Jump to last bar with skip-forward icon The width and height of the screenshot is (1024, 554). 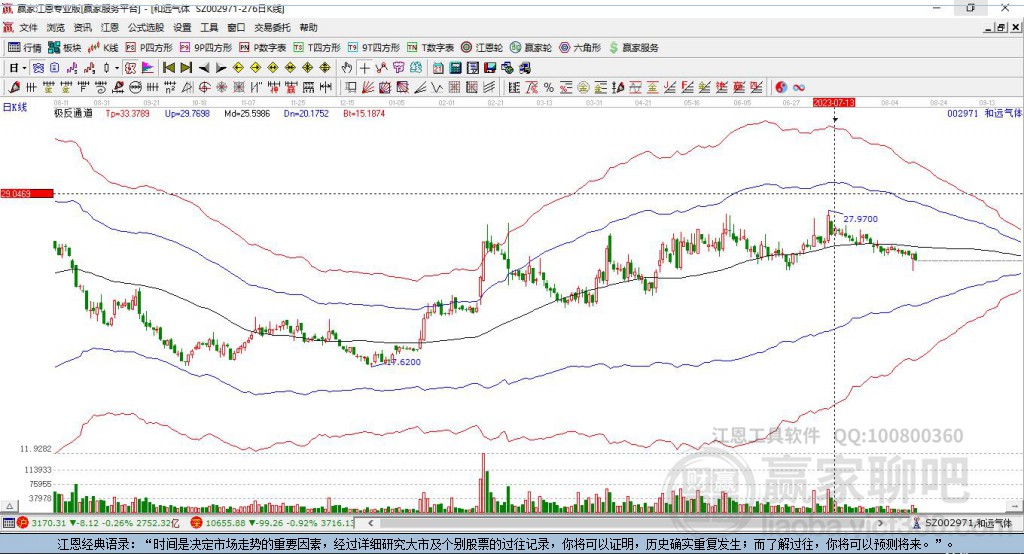point(186,68)
